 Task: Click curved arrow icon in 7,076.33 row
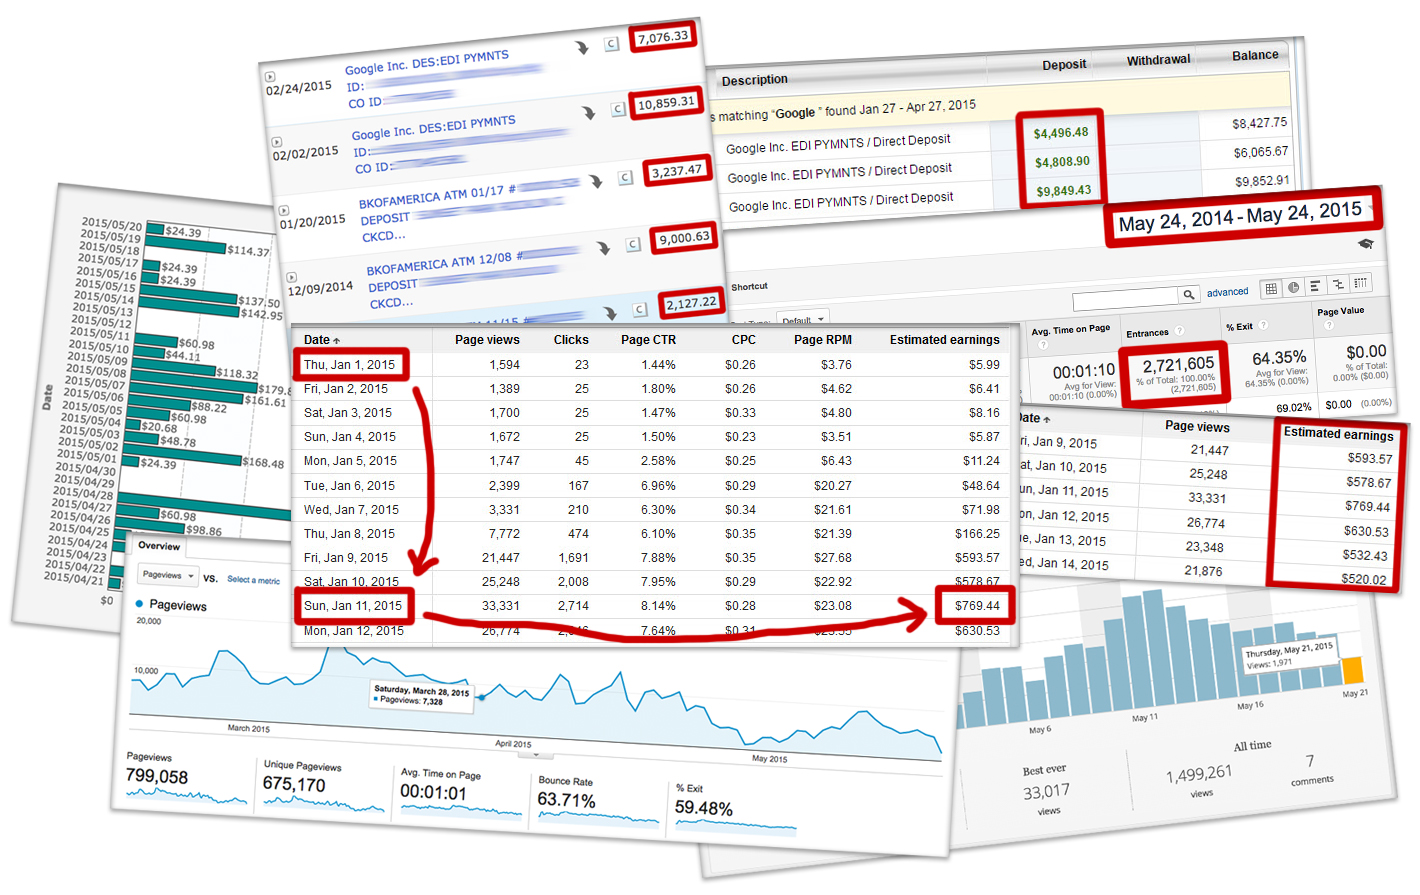pyautogui.click(x=582, y=47)
